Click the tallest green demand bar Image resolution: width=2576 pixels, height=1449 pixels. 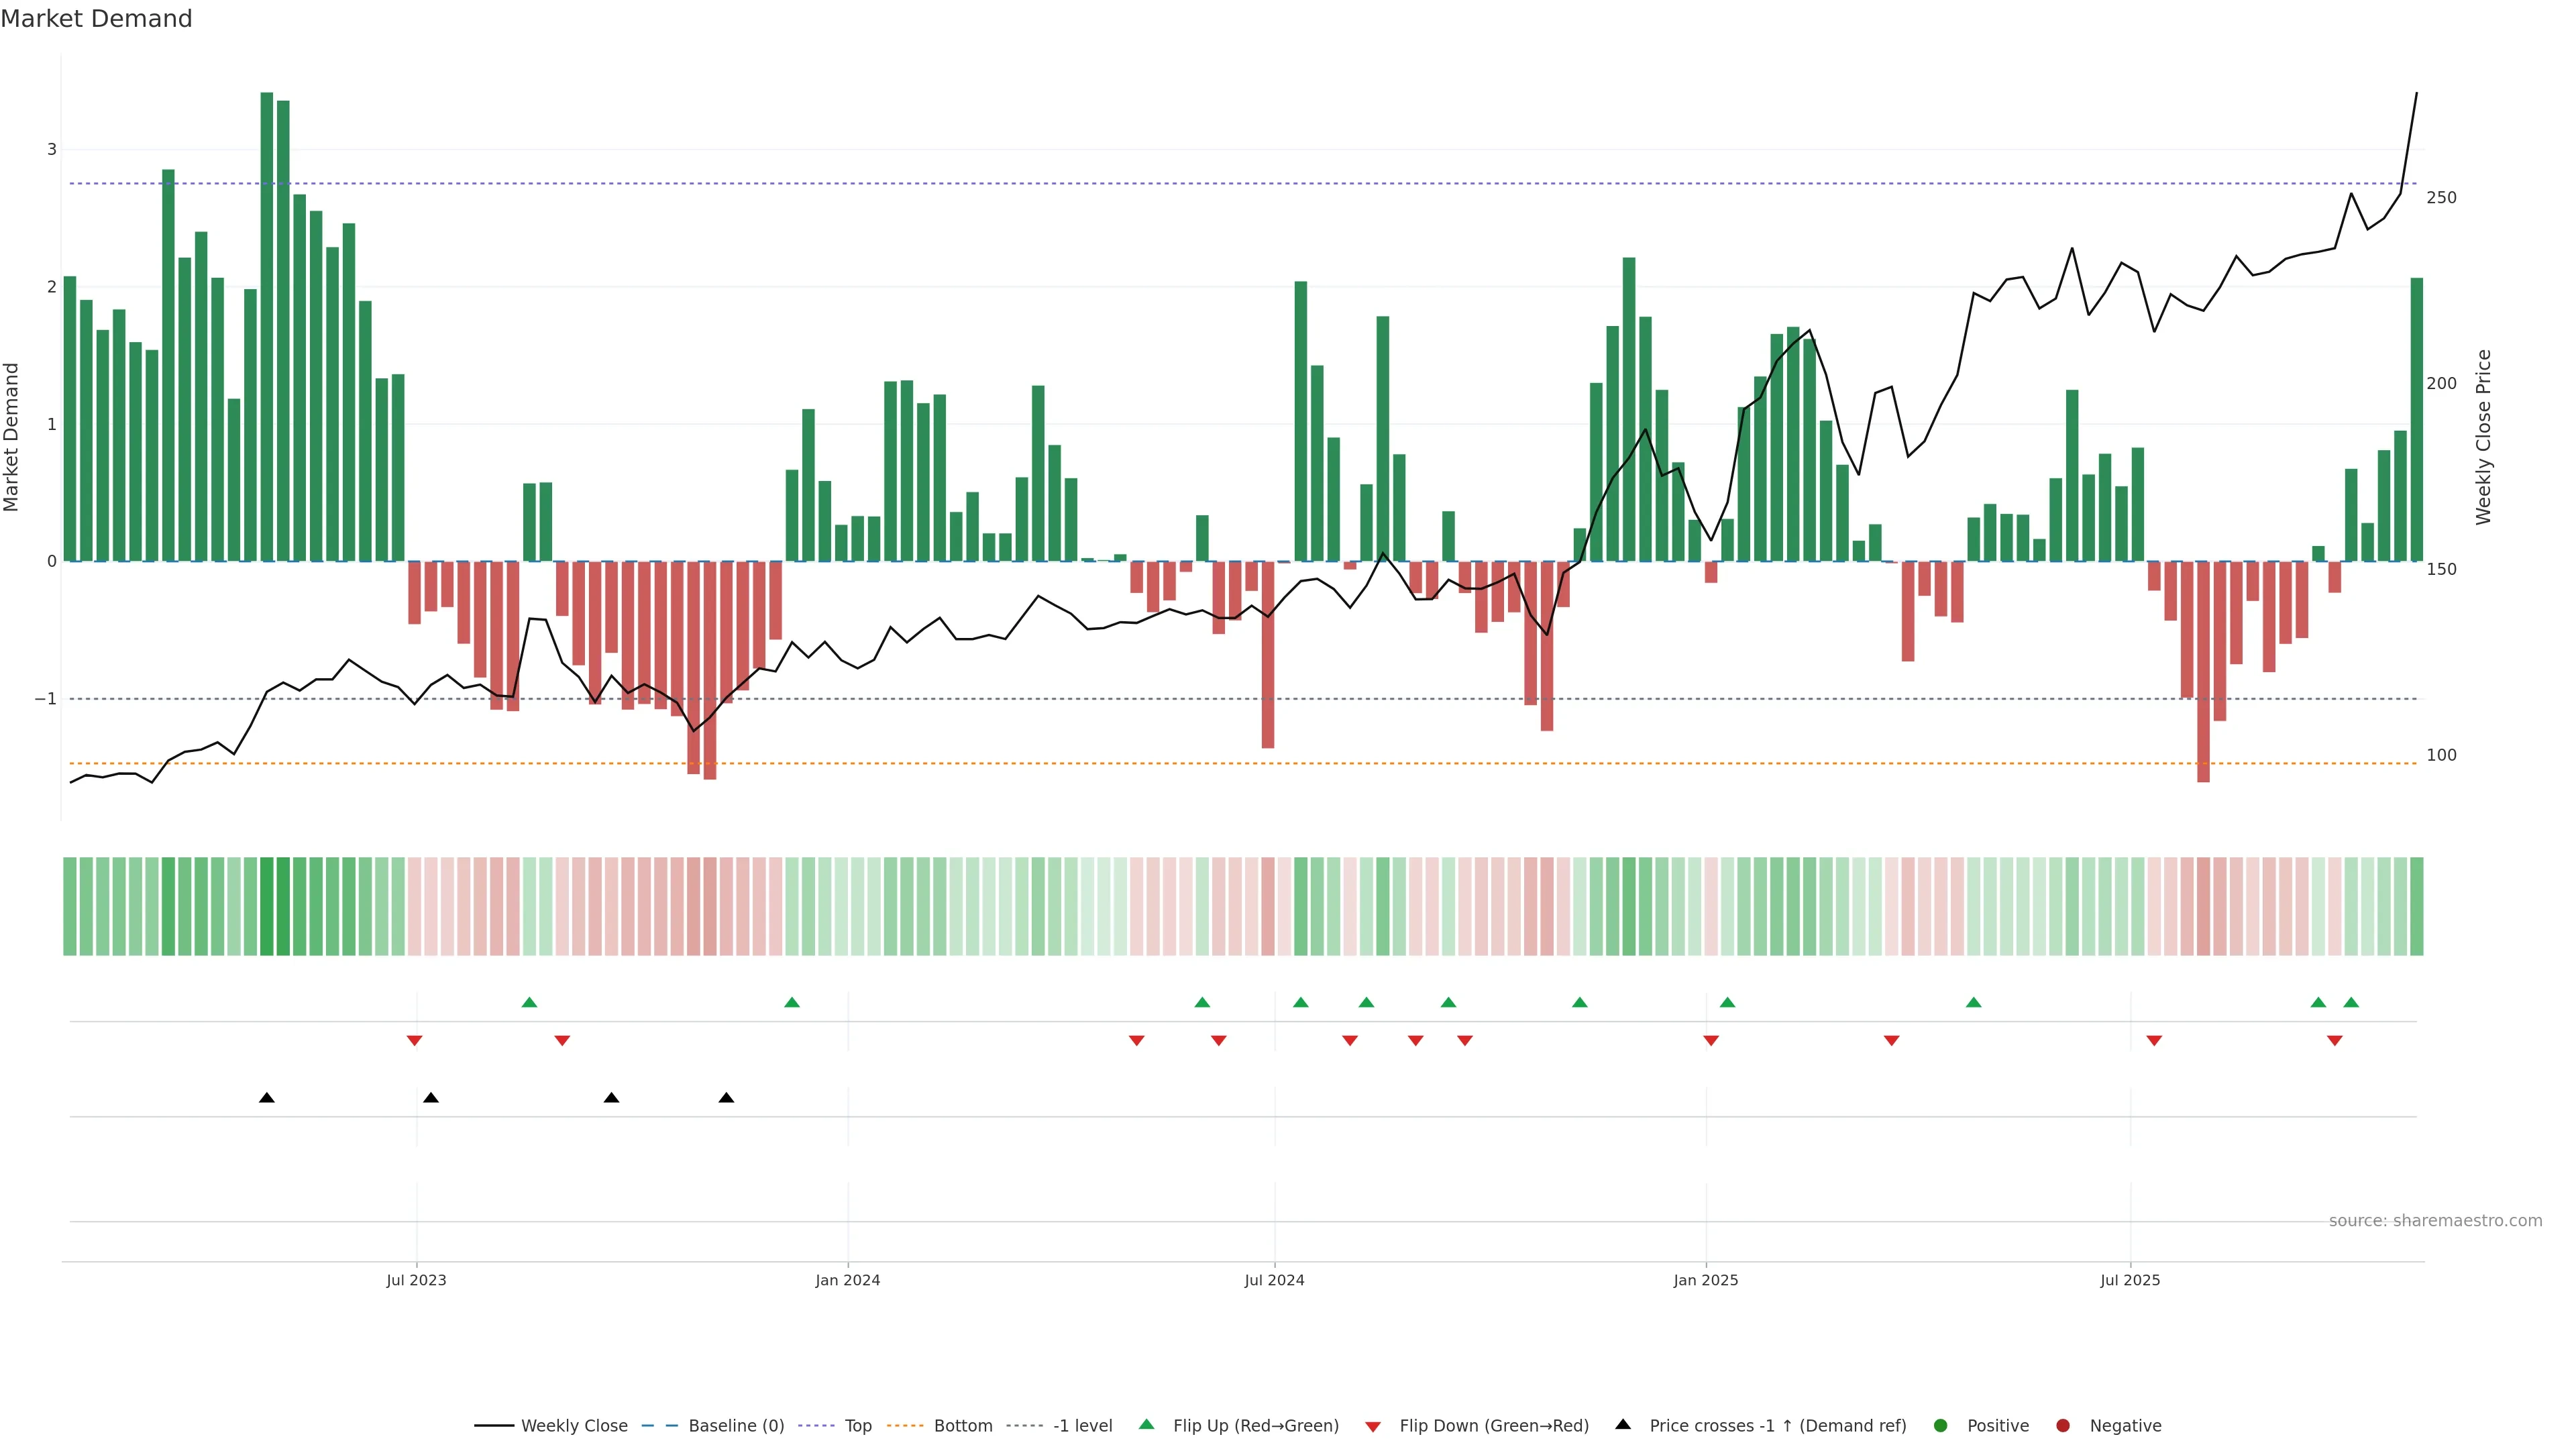[x=267, y=327]
